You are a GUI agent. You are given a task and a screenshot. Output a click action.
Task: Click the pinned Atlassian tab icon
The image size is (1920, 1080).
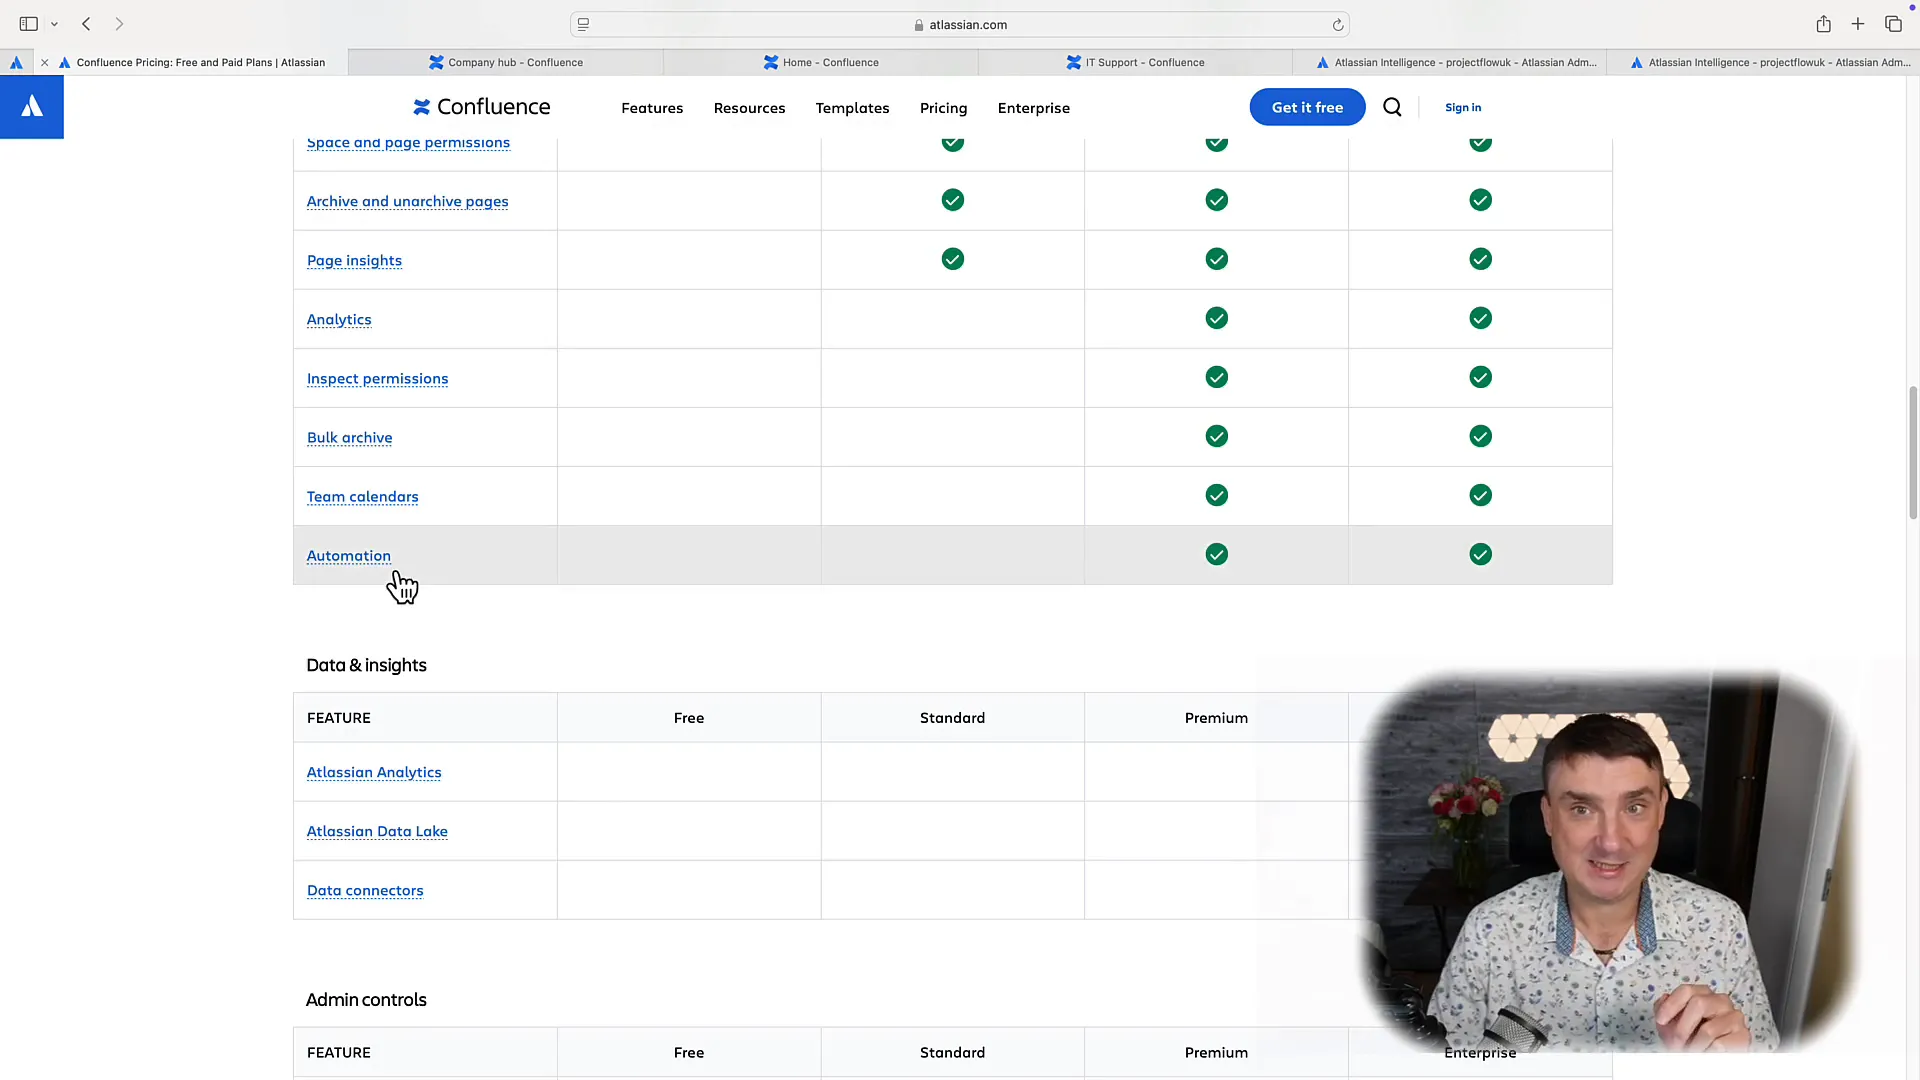tap(16, 62)
